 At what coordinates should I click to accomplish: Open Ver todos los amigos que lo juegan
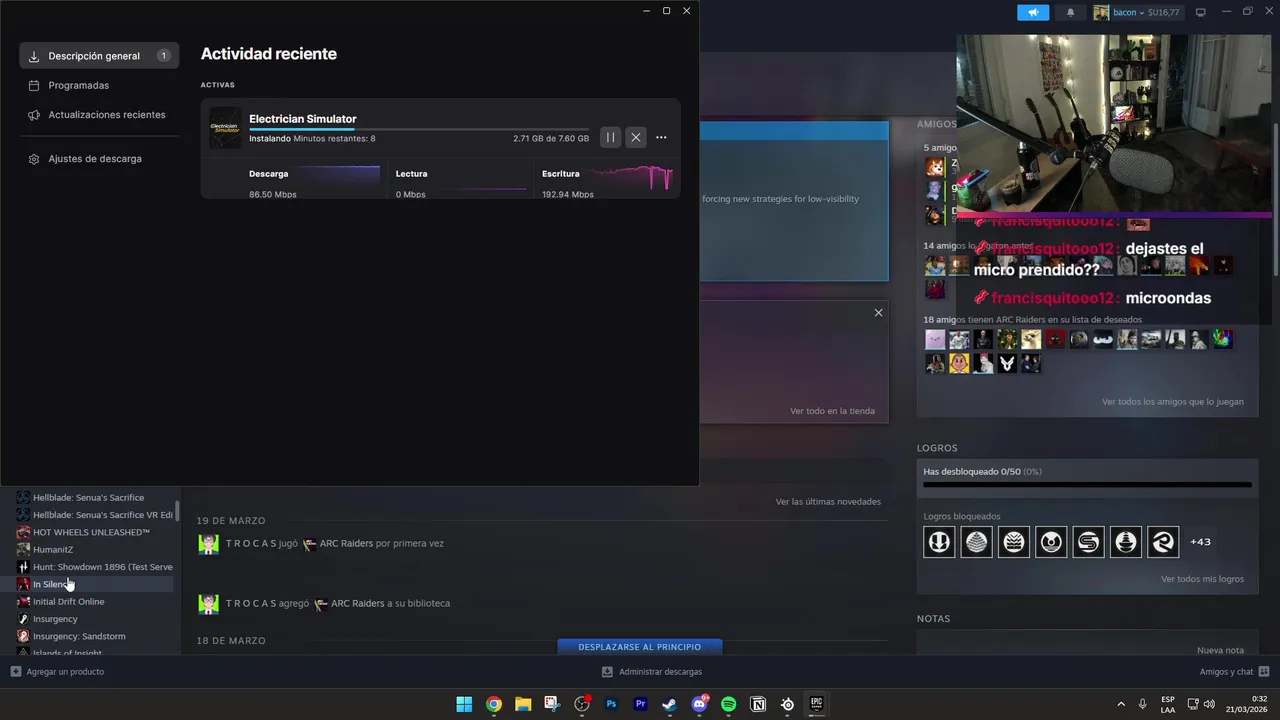1173,402
